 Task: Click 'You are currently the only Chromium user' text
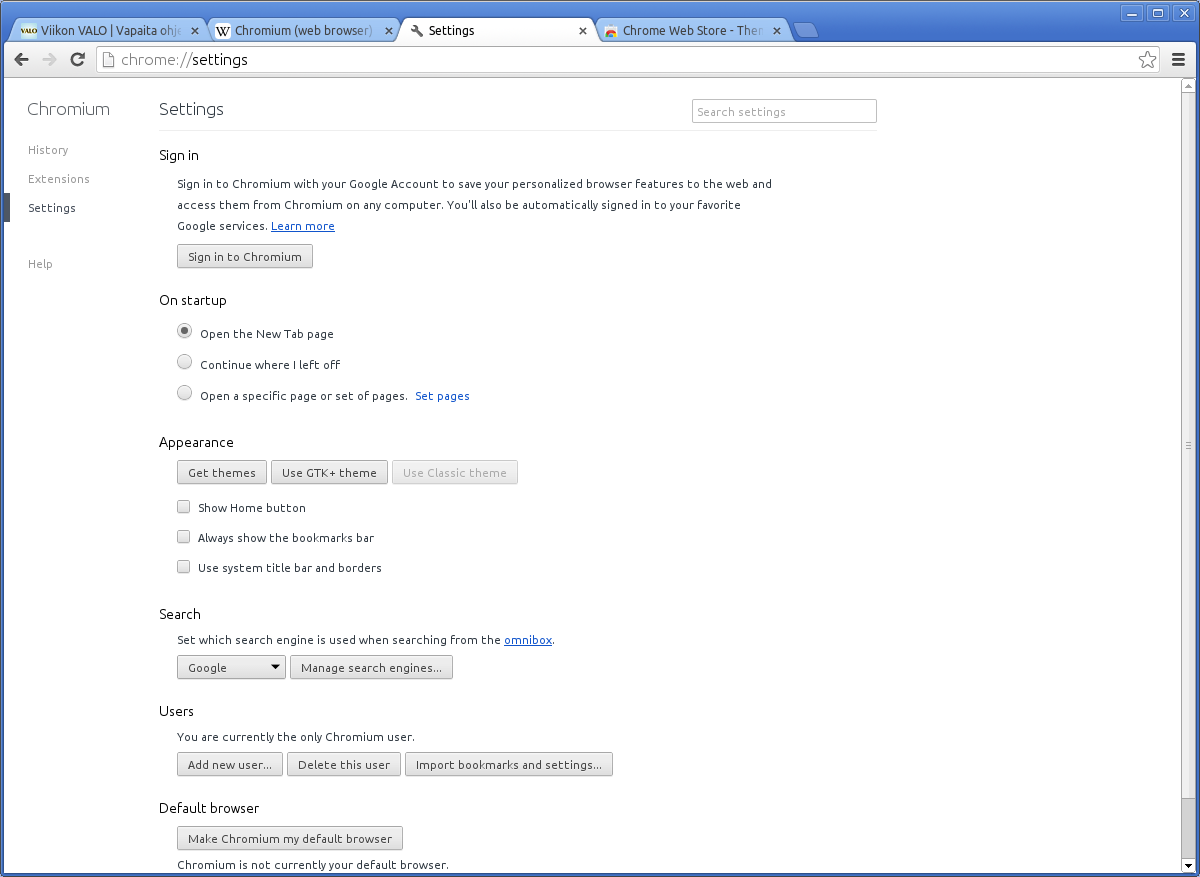pyautogui.click(x=296, y=737)
